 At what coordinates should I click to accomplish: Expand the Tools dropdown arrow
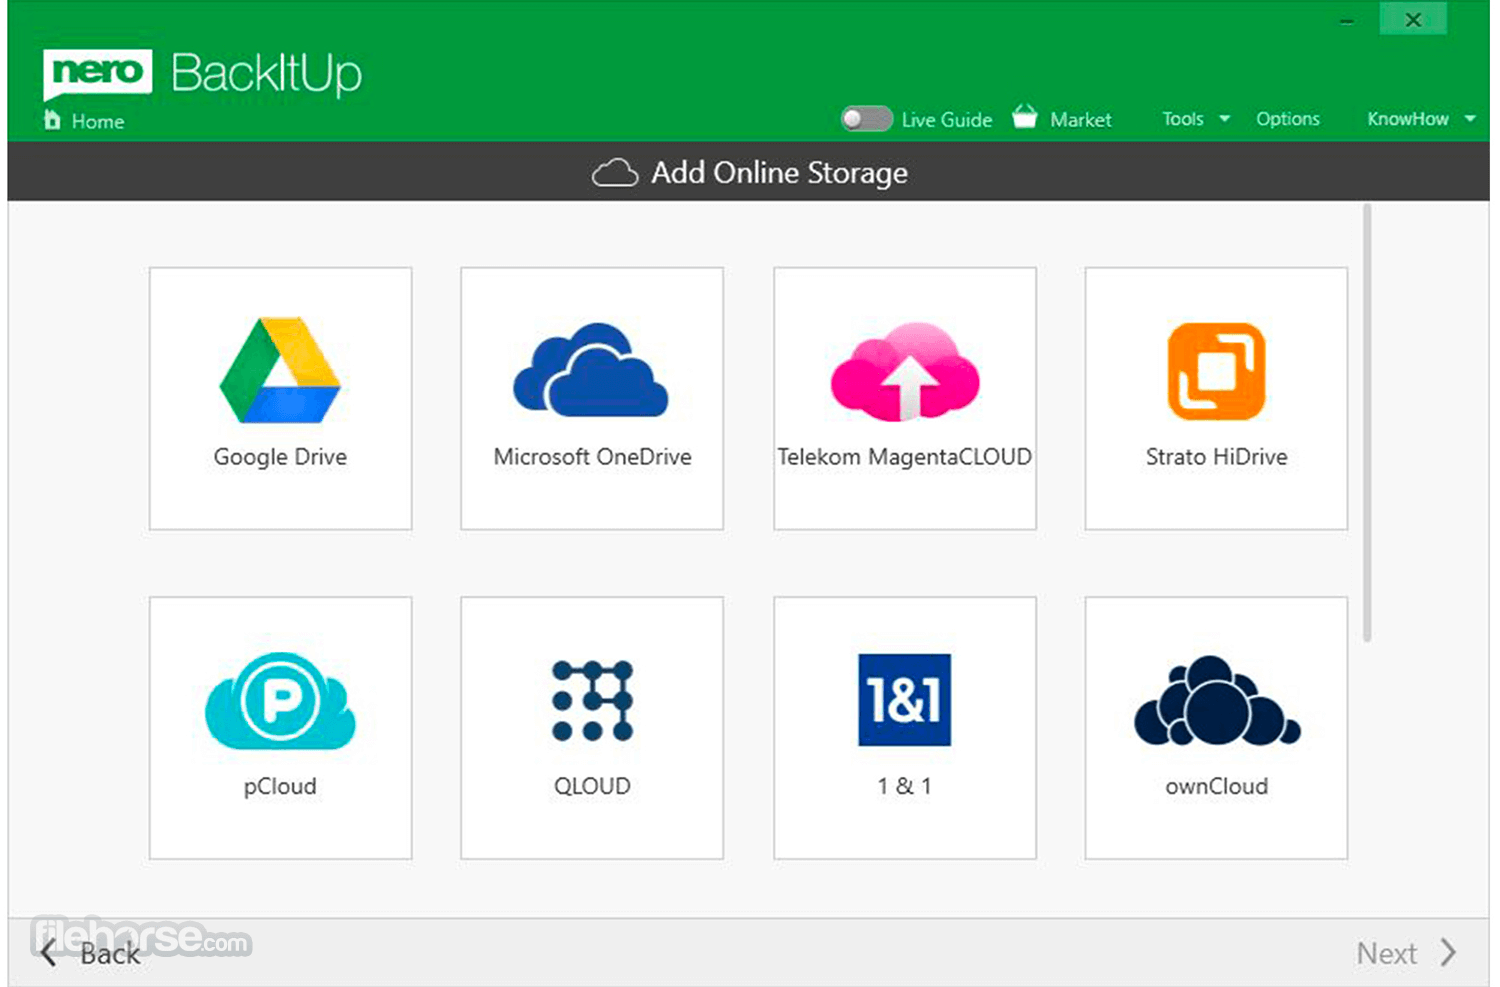tap(1224, 119)
